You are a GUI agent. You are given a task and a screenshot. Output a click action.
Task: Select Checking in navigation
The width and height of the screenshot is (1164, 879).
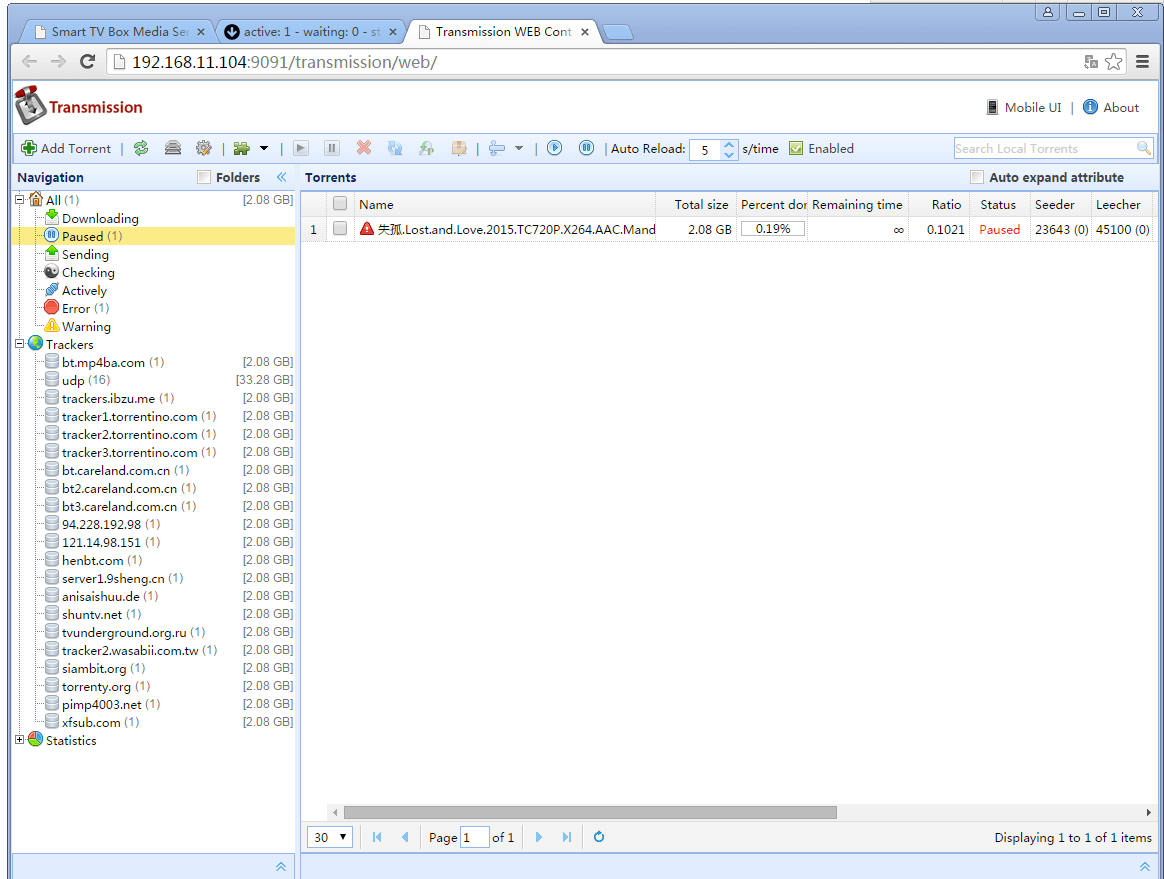point(88,272)
